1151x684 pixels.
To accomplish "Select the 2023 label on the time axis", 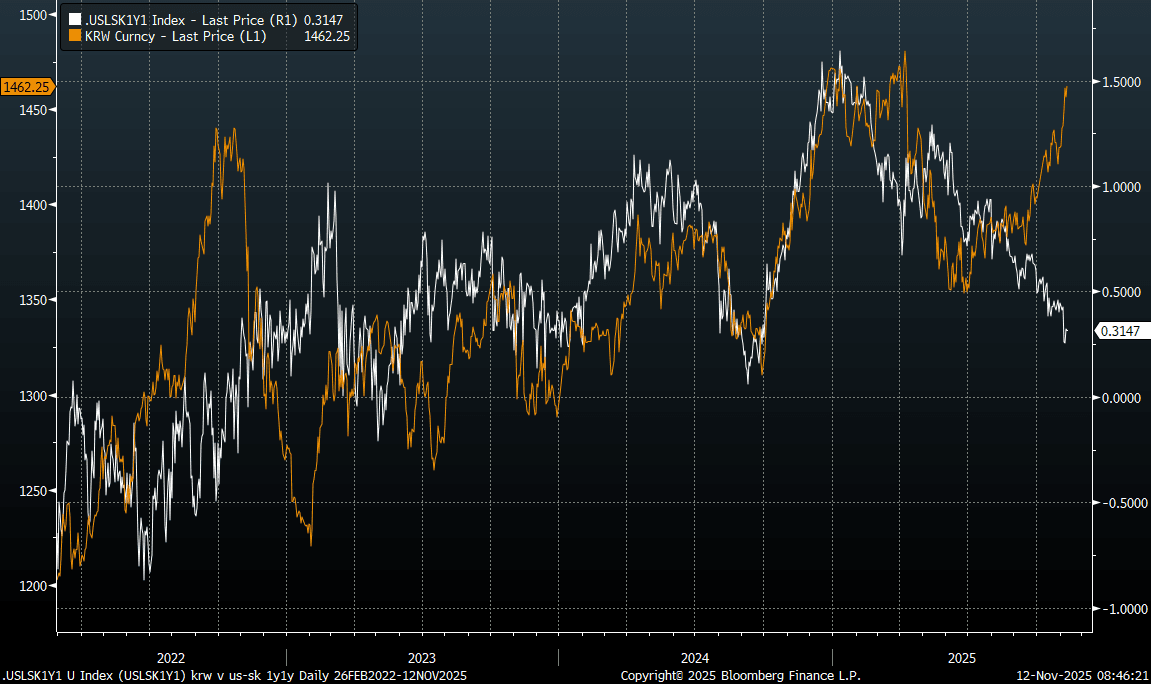I will (x=422, y=658).
